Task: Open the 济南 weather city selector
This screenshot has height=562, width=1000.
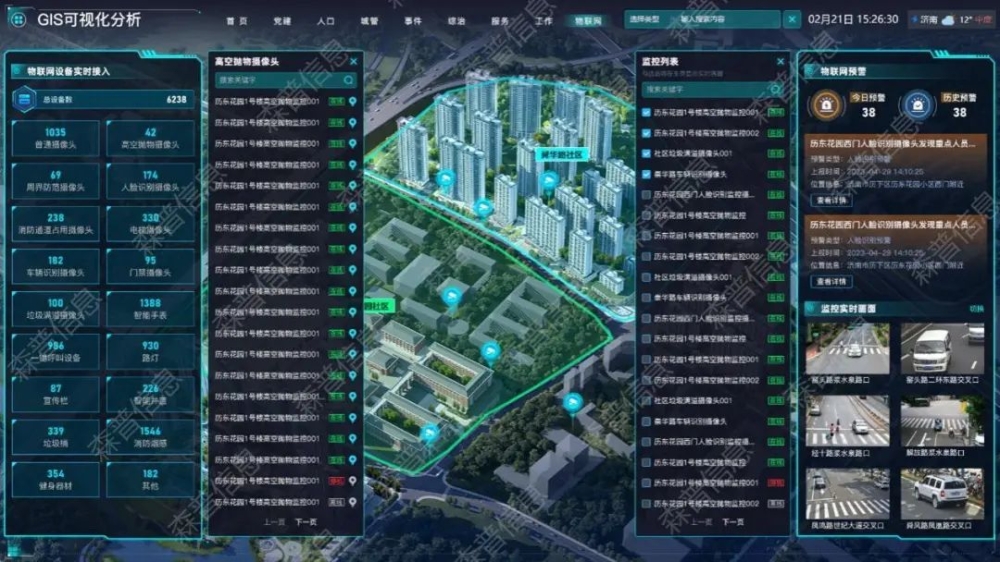Action: pos(928,19)
